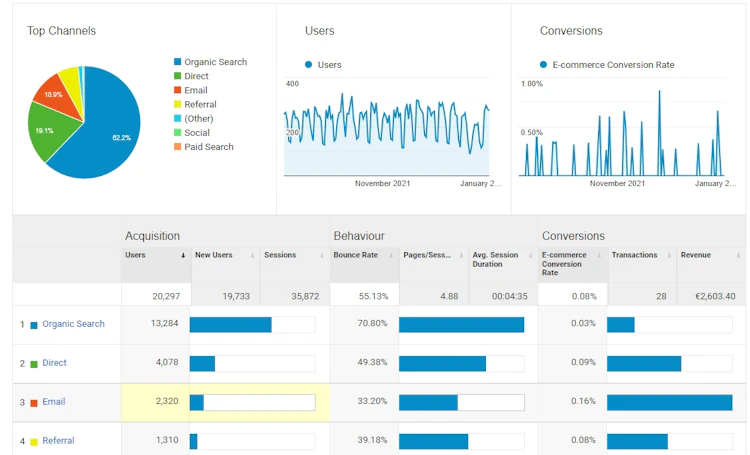Screen dimensions: 750x455
Task: Open the Organic Search channel link
Action: (73, 324)
